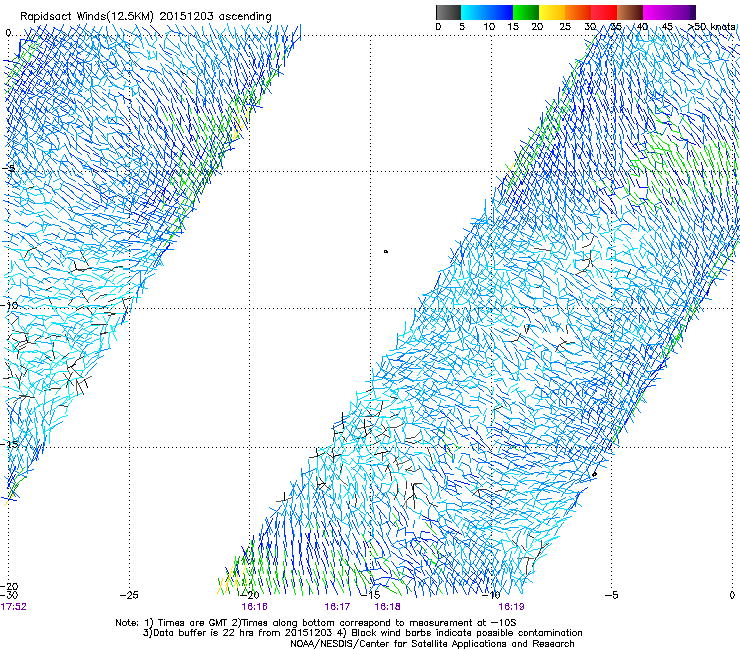This screenshot has height=650, width=740.
Task: Select the '16:17' purple time label
Action: click(x=337, y=607)
